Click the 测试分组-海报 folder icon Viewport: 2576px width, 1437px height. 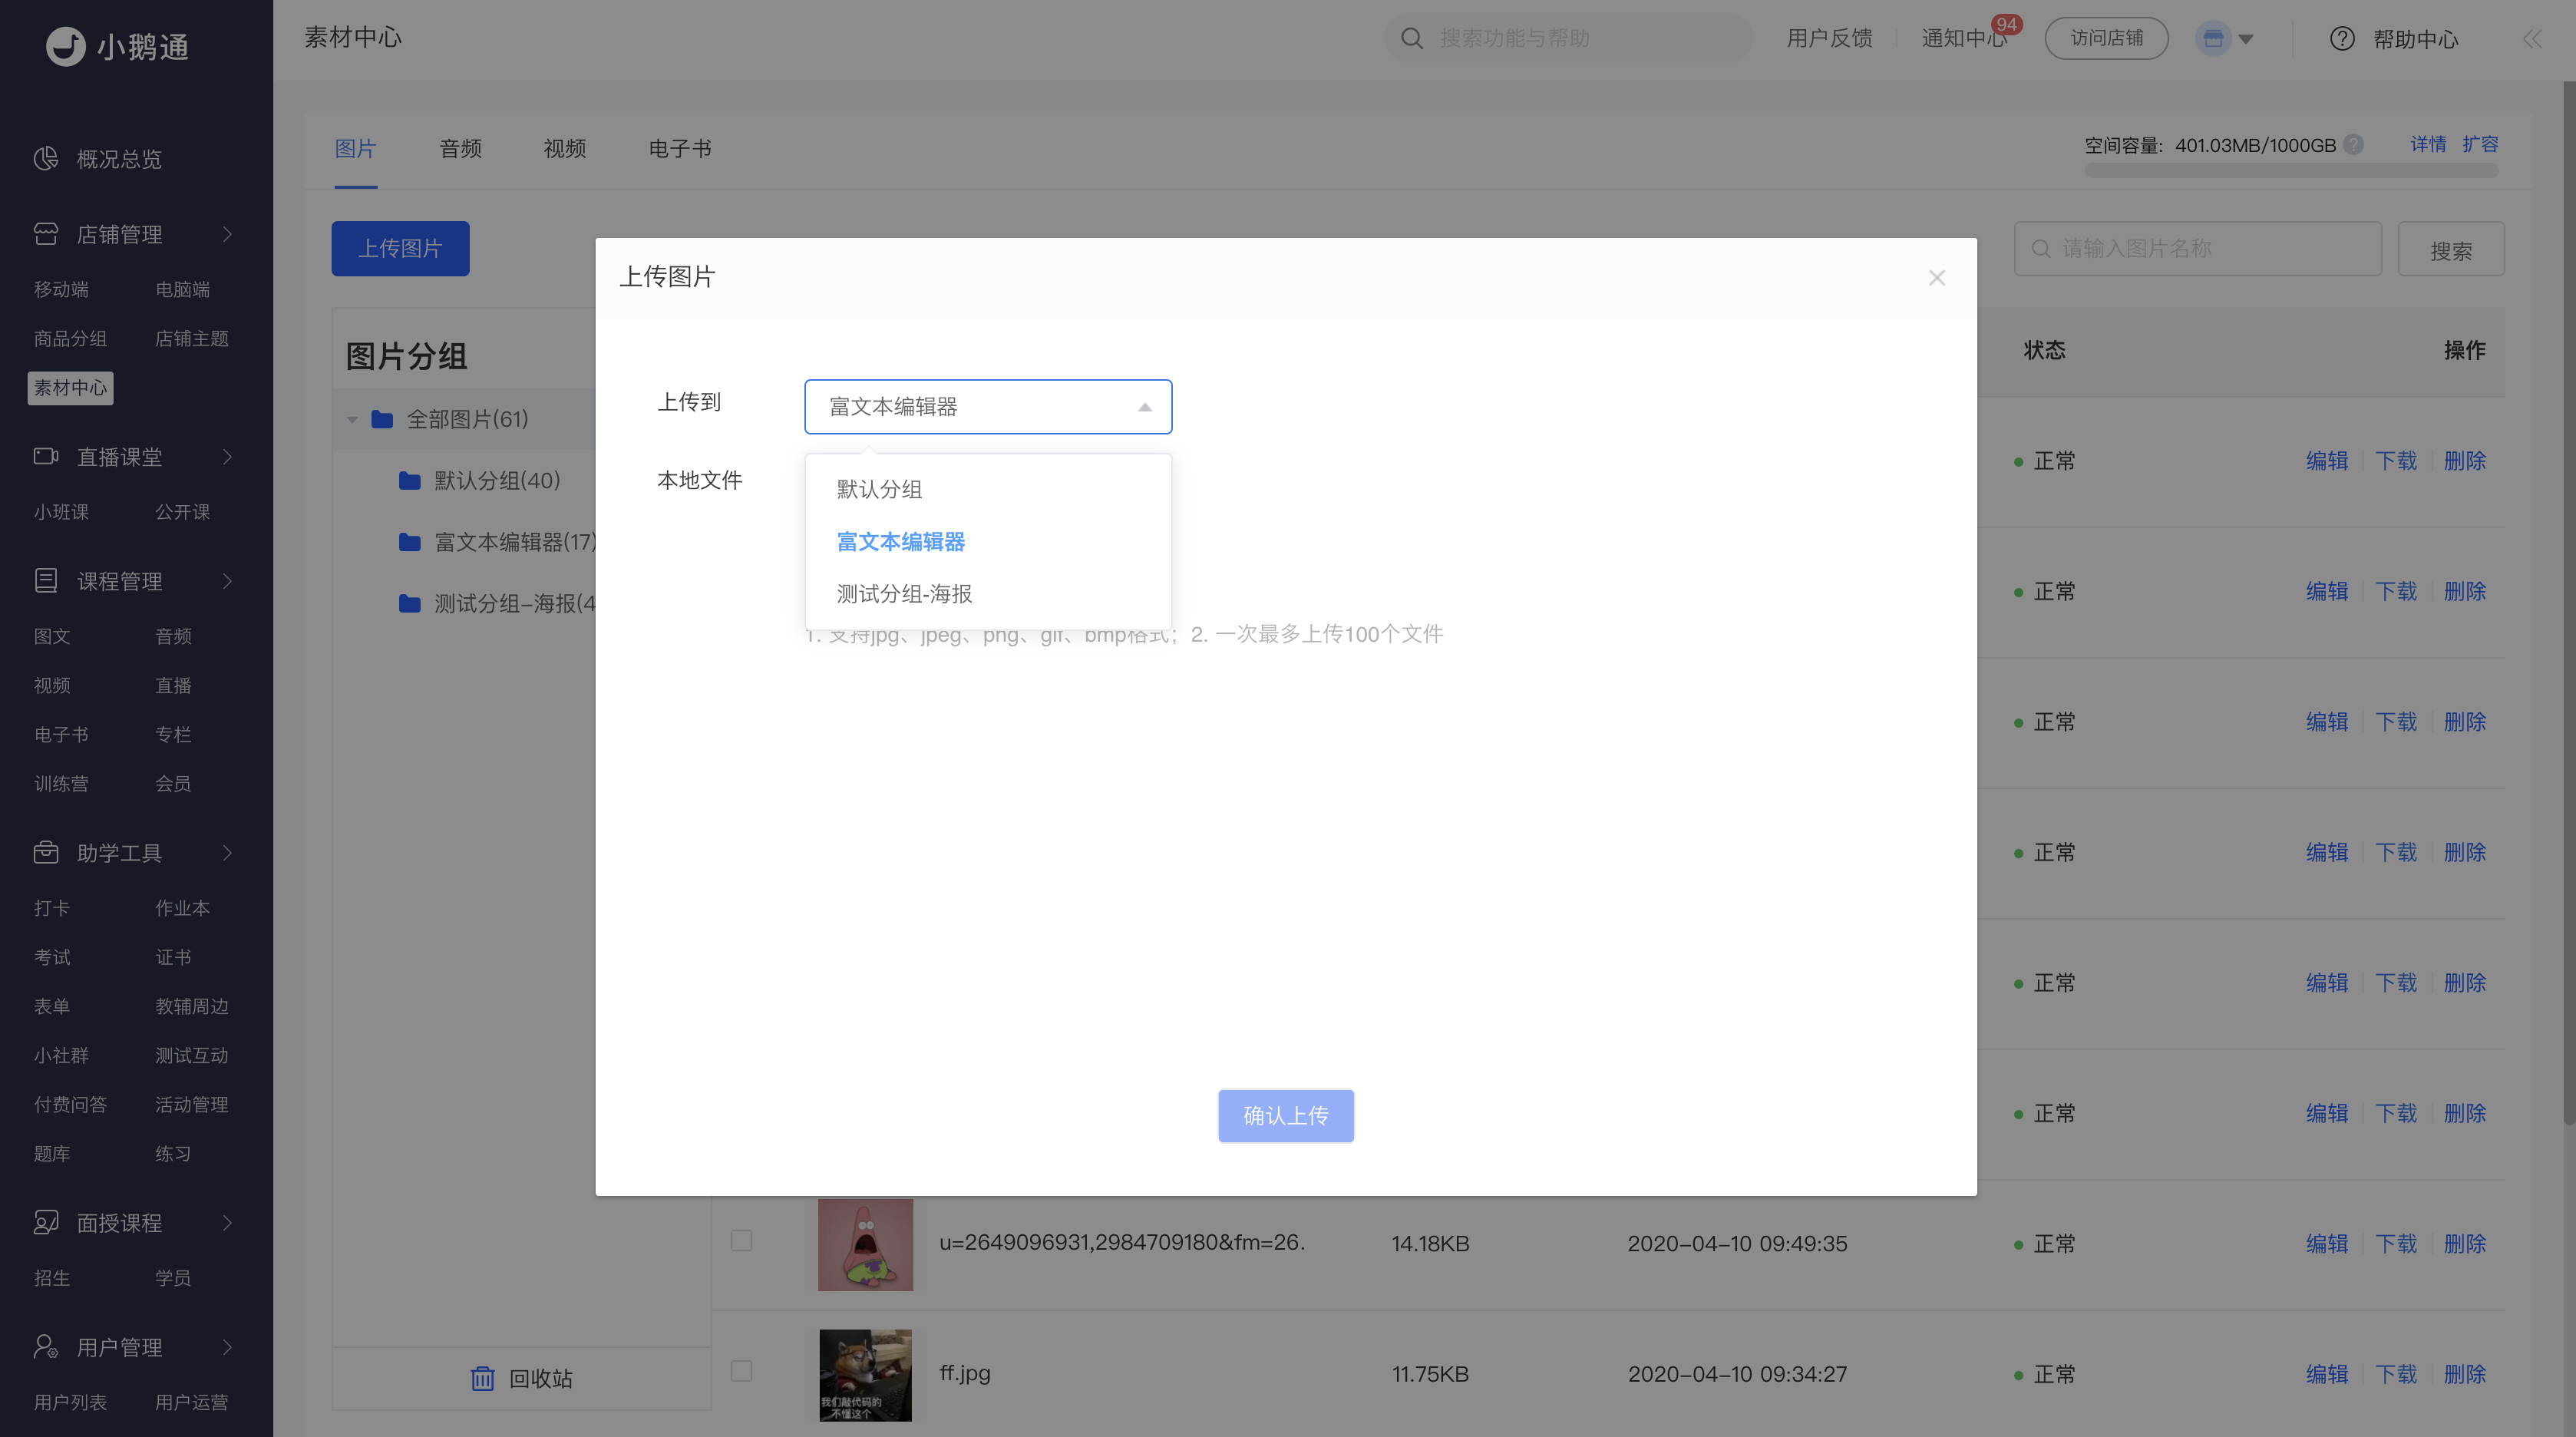point(410,603)
